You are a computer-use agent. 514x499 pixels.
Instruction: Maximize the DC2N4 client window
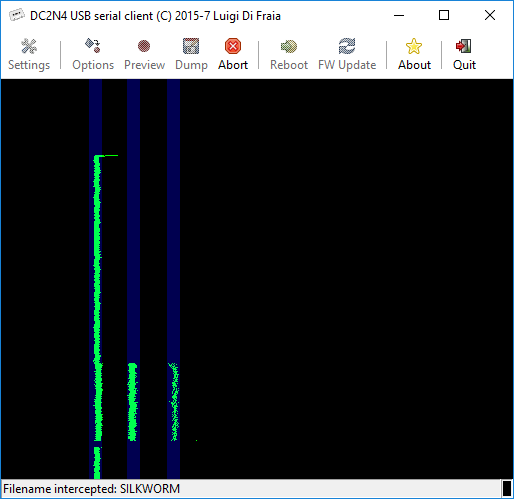coord(444,15)
